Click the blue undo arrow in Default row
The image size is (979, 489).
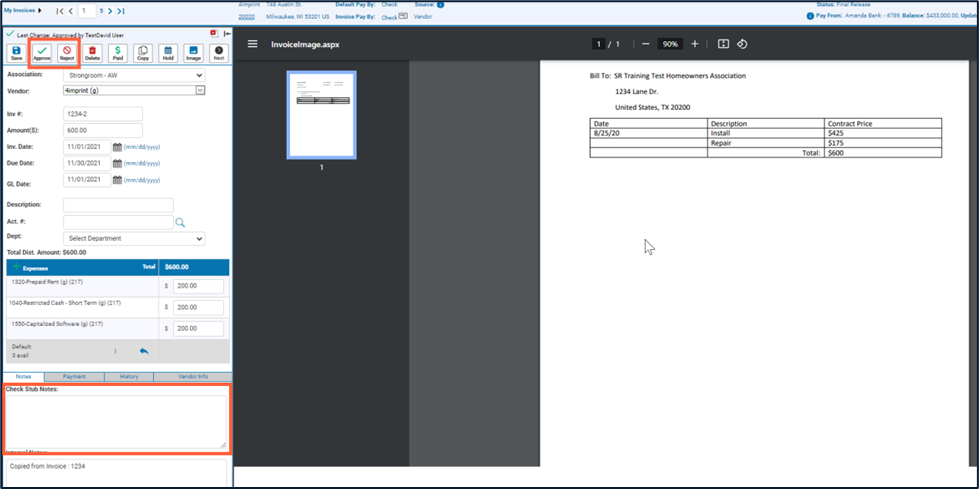(144, 351)
